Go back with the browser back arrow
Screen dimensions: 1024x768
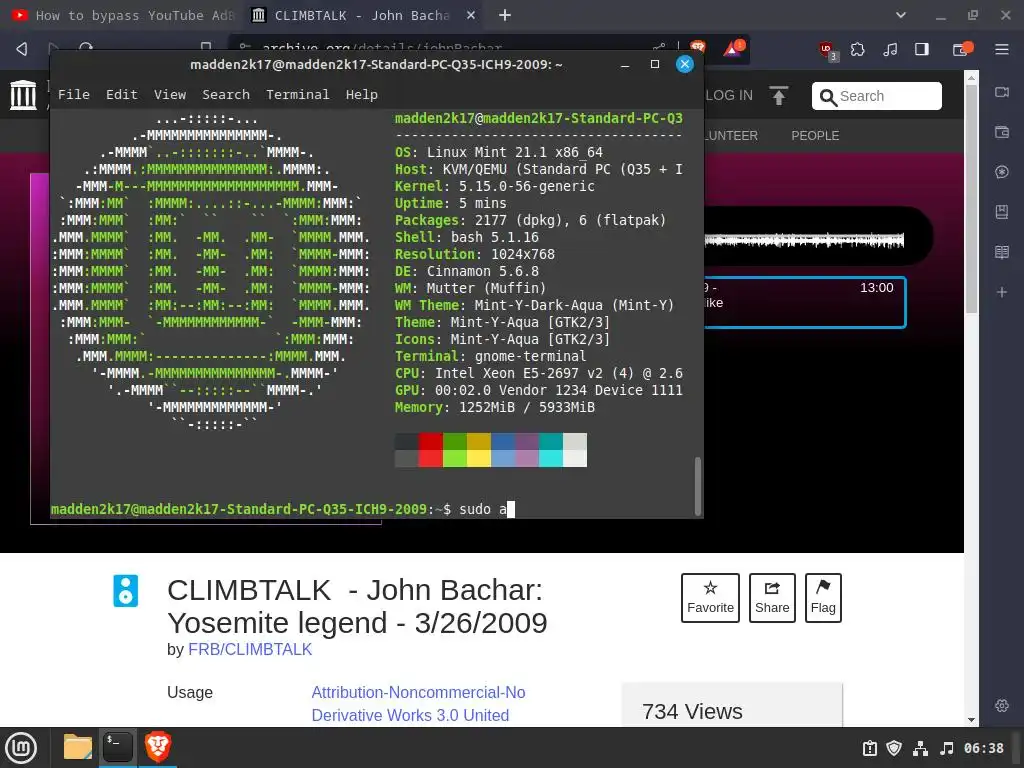pos(22,49)
